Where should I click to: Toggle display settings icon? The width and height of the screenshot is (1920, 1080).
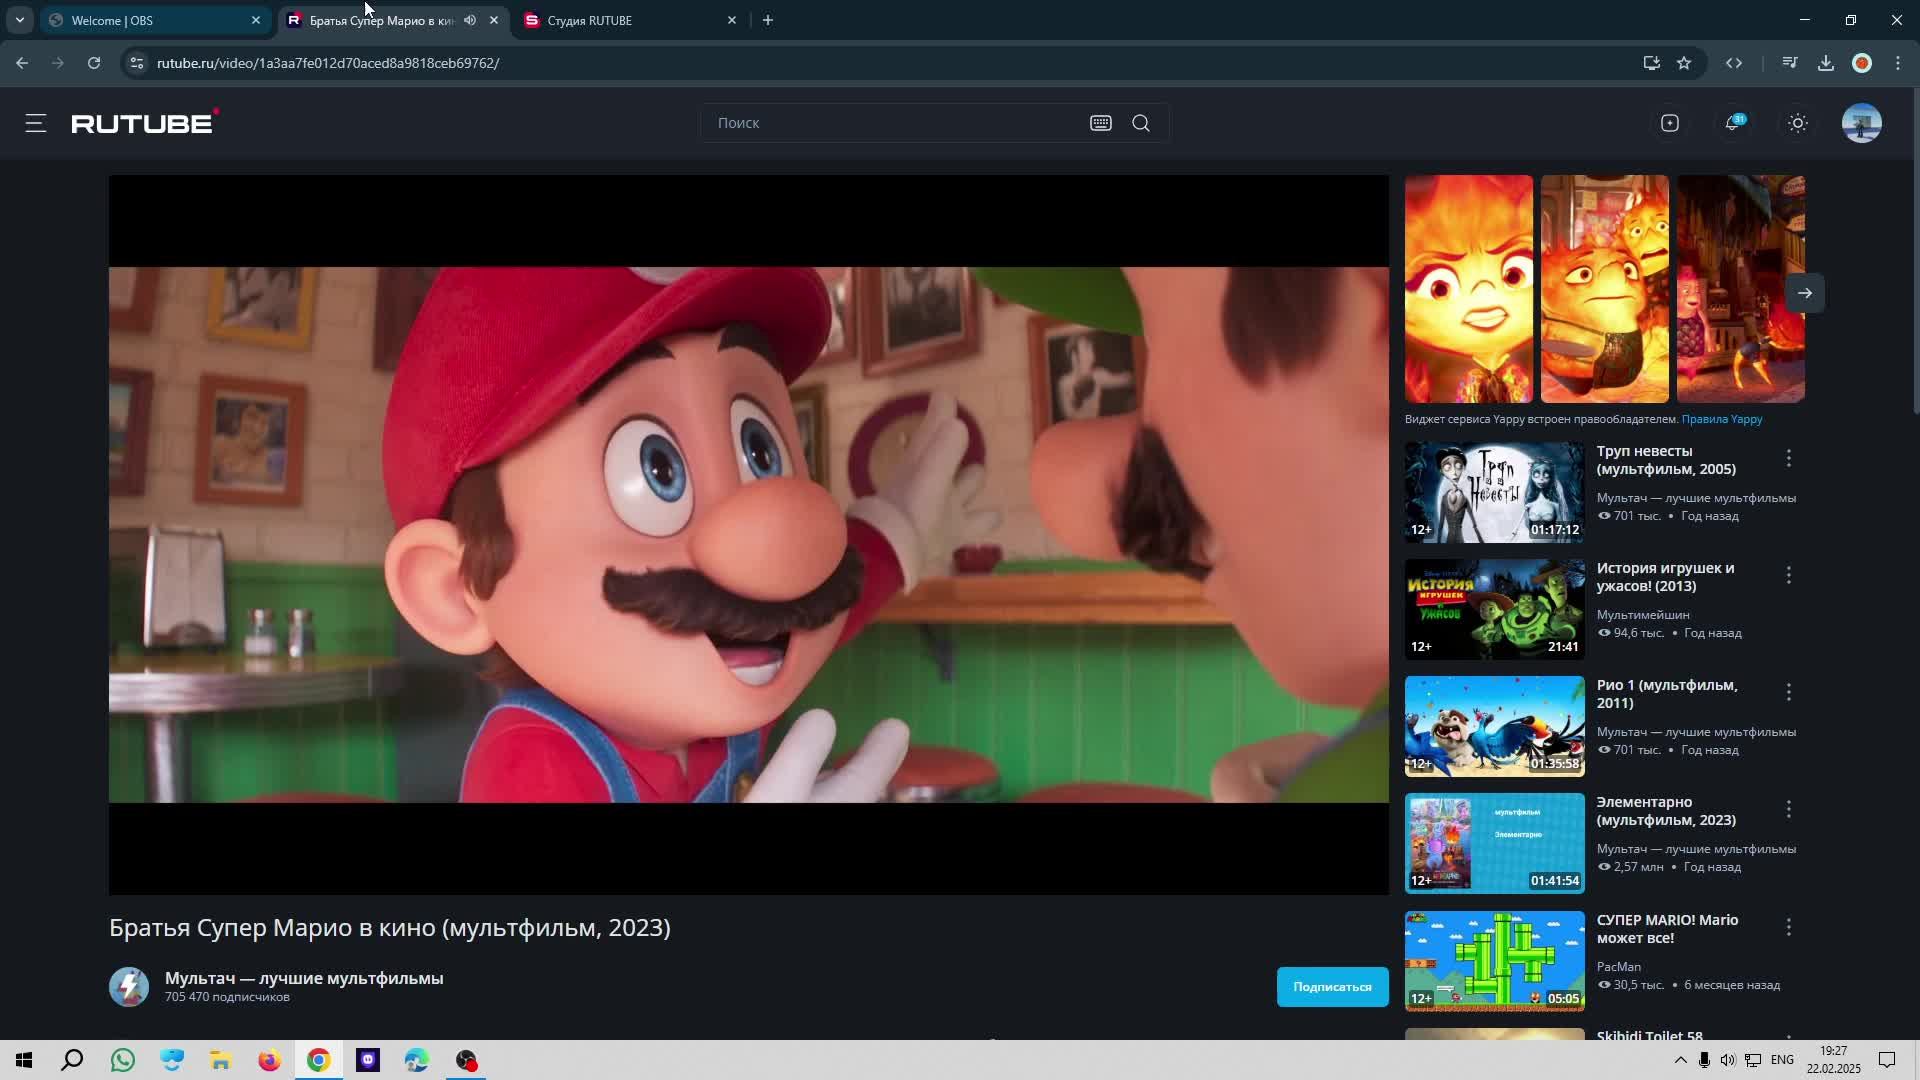pos(1797,121)
